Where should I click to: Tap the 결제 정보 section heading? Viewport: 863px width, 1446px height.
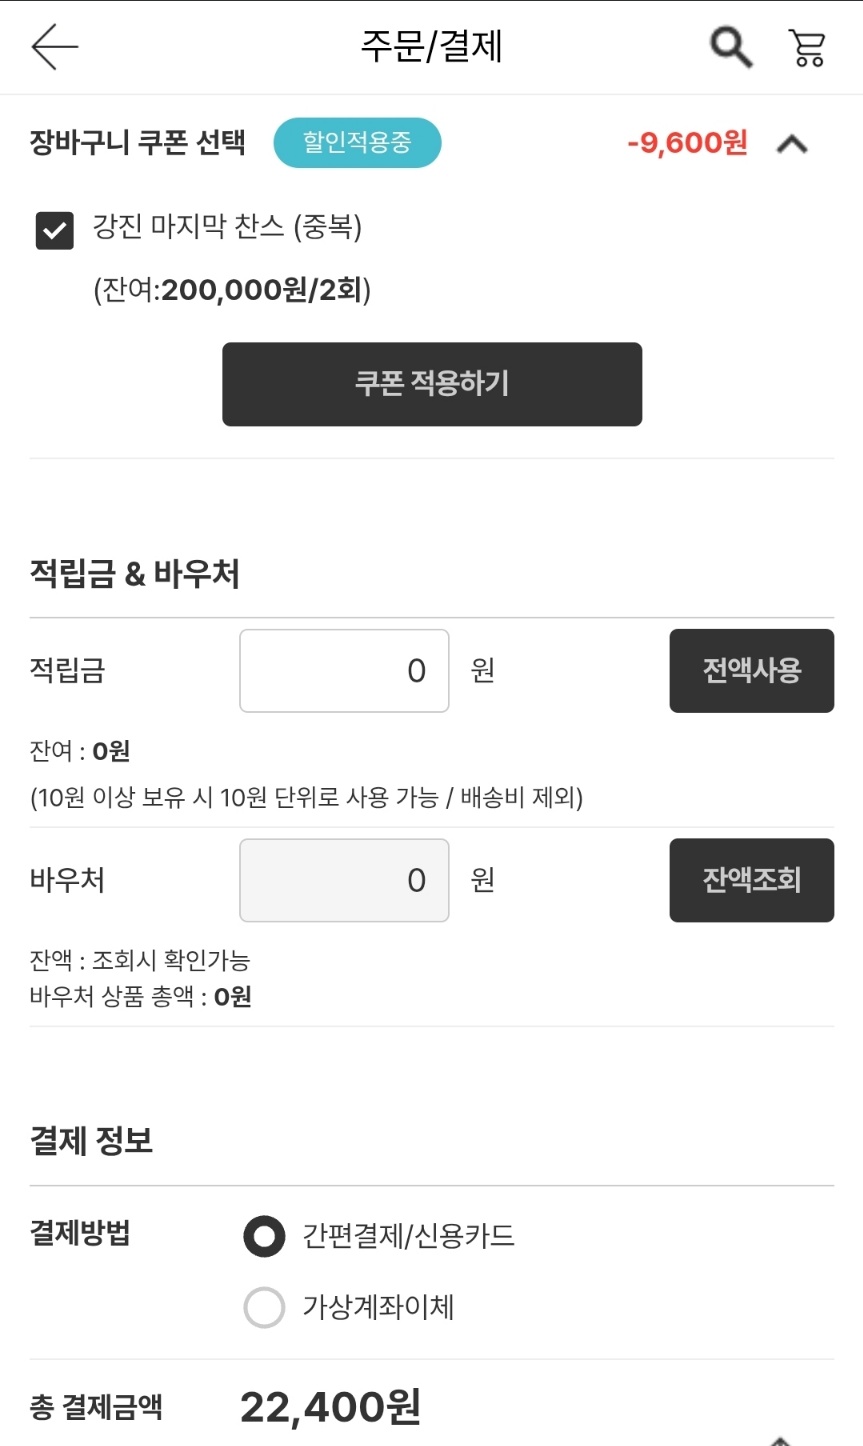click(x=91, y=1140)
